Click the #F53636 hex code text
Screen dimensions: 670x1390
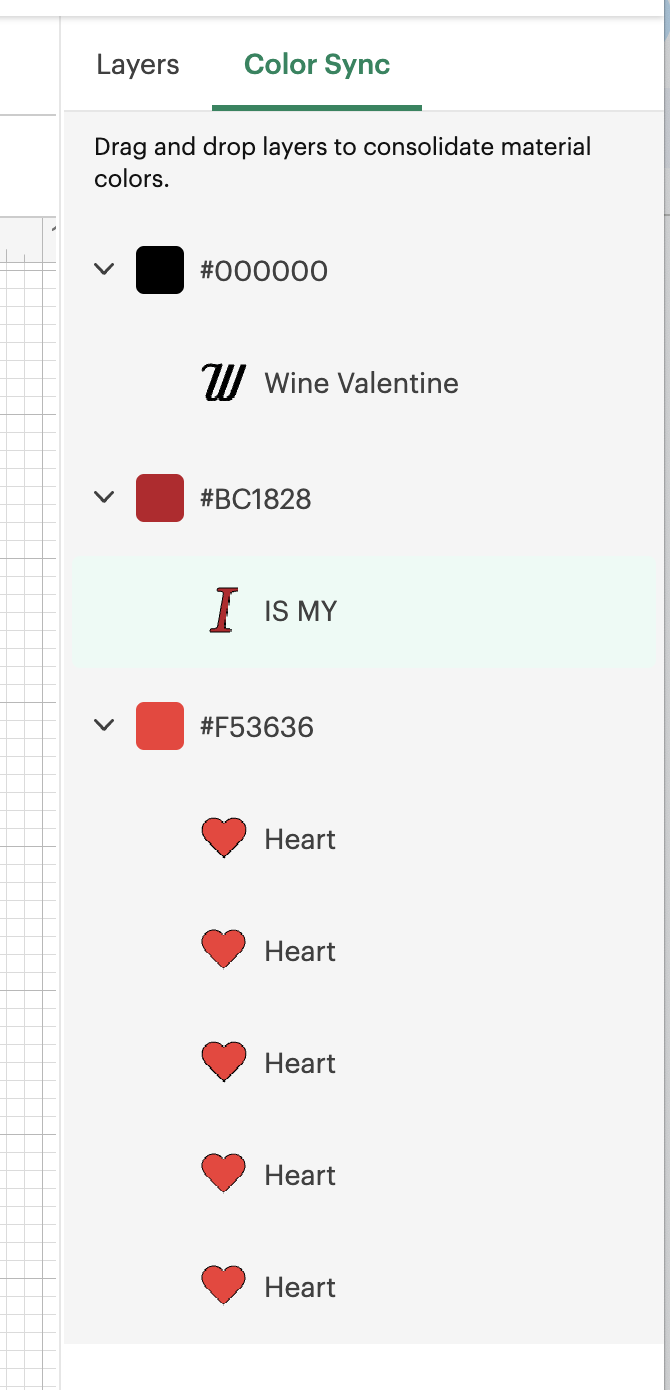[x=257, y=727]
